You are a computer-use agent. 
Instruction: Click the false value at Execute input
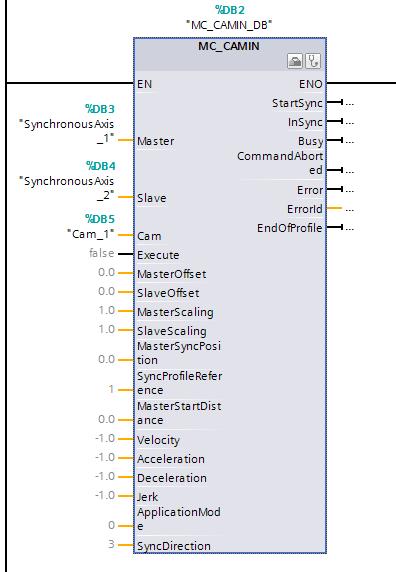point(102,253)
